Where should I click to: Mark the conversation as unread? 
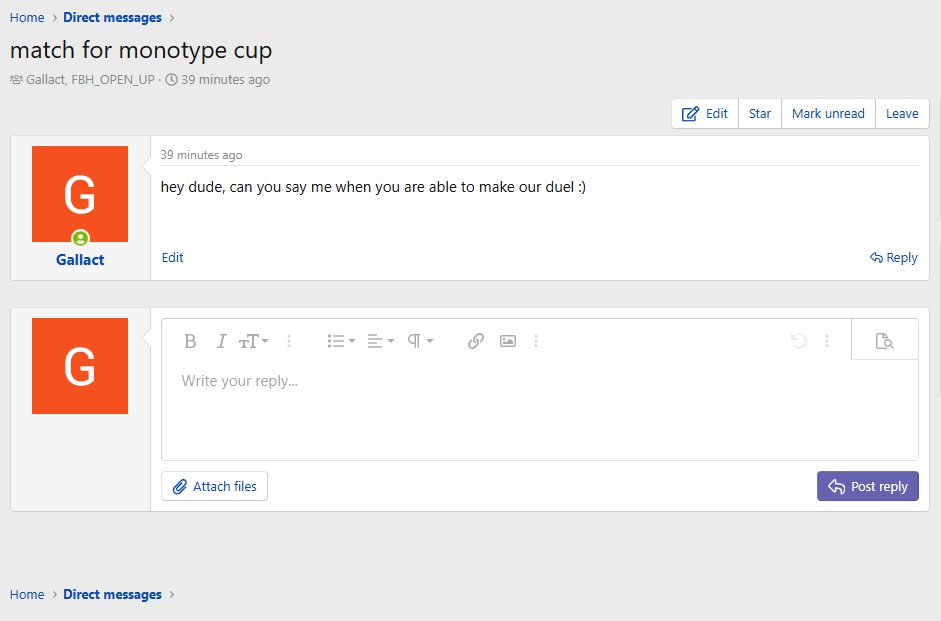pyautogui.click(x=828, y=114)
